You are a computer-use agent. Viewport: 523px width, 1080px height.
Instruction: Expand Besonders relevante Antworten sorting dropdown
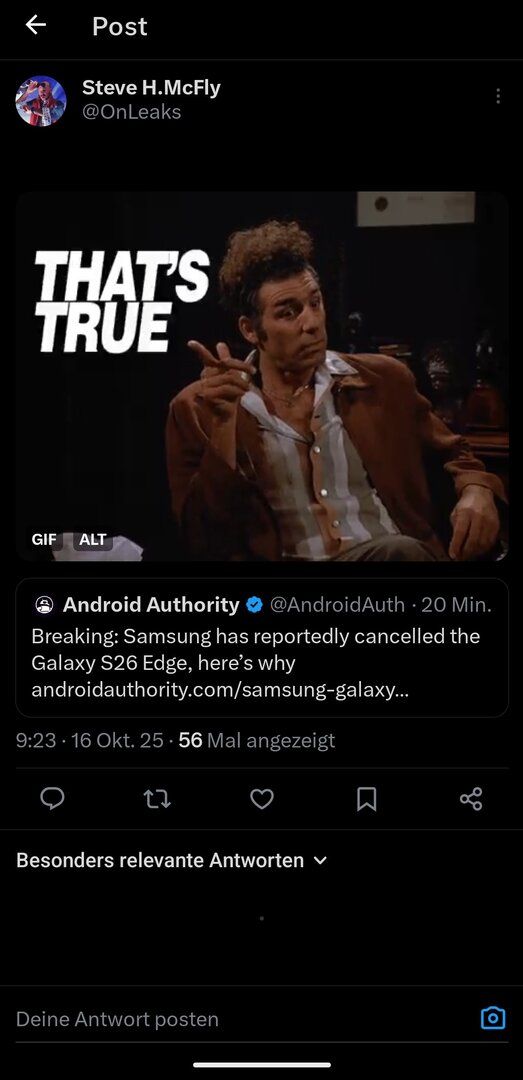pos(172,860)
